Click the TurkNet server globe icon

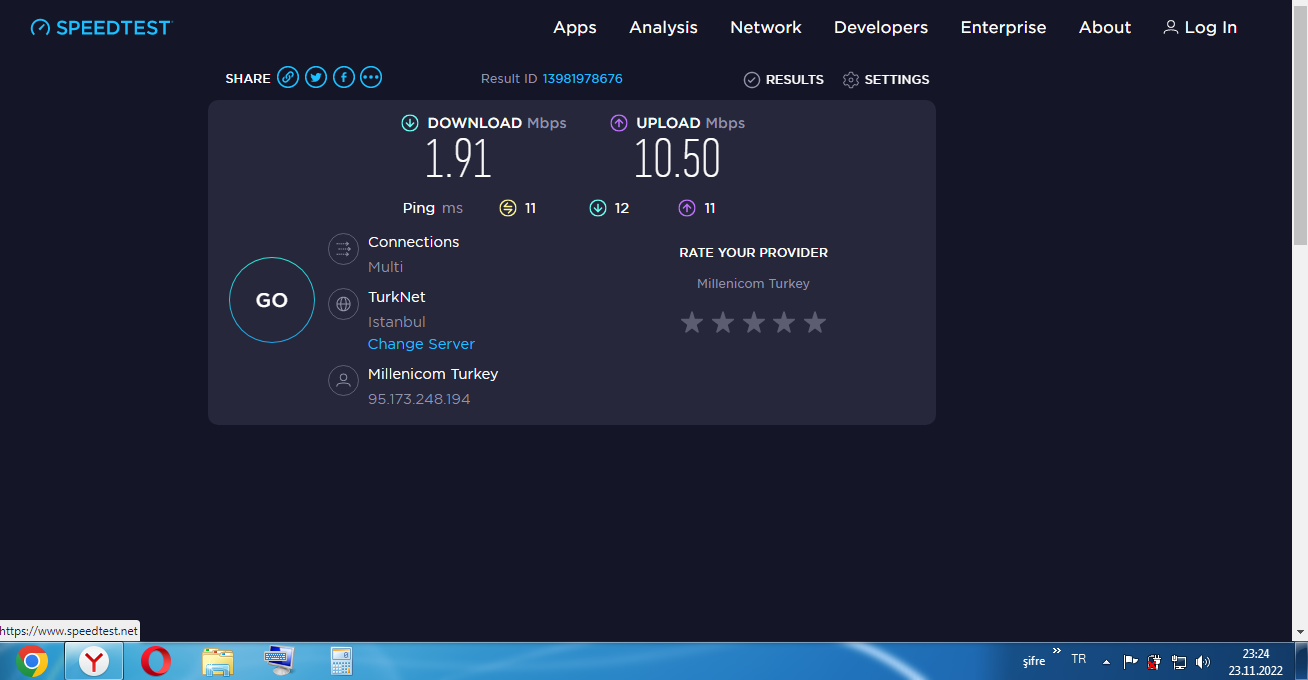343,304
